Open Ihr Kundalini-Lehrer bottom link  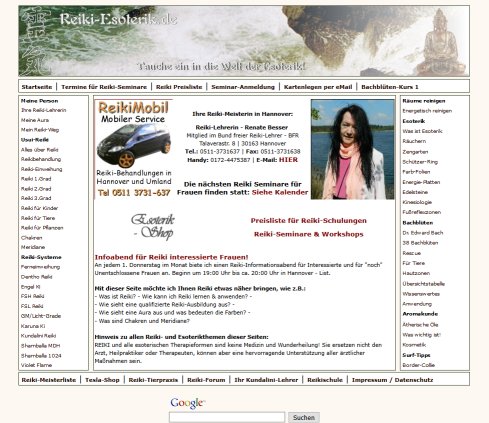tap(266, 380)
